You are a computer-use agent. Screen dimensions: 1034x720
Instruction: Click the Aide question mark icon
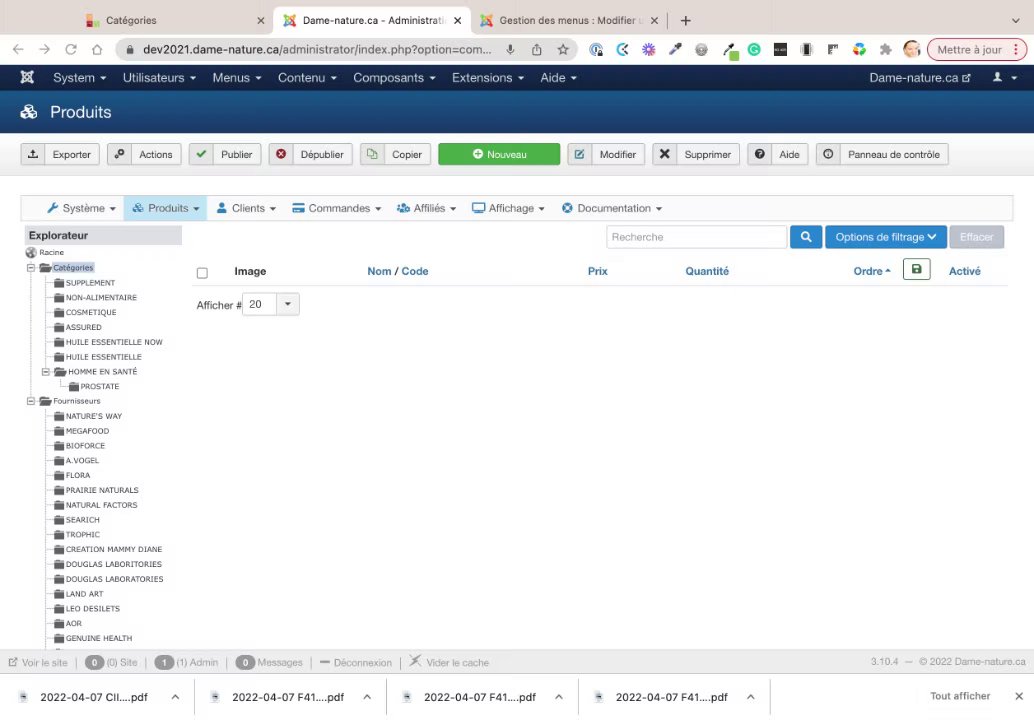tap(760, 154)
